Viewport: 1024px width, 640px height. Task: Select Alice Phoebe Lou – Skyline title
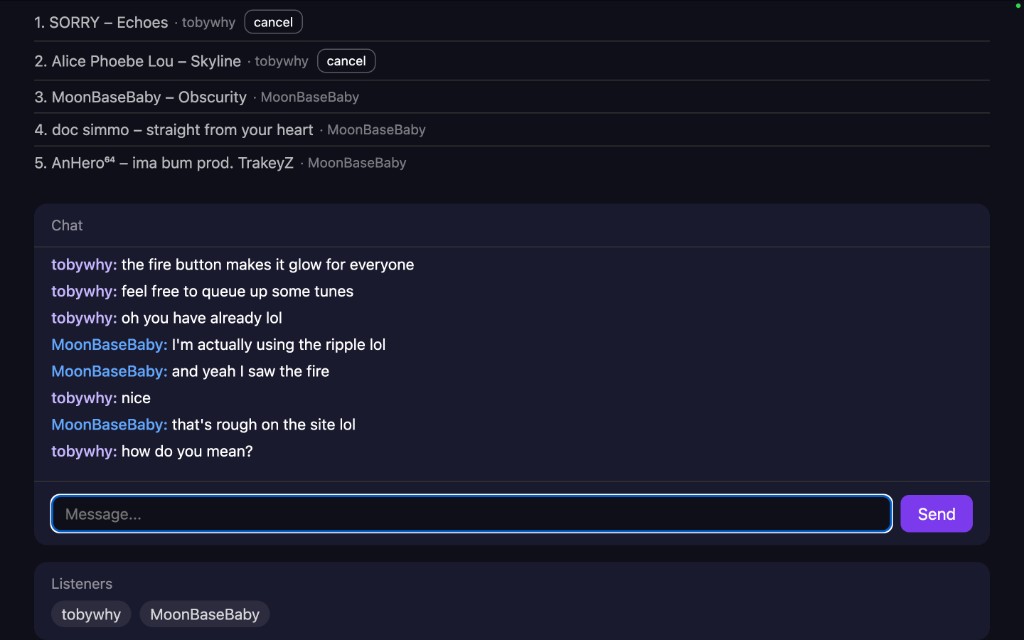[x=146, y=61]
